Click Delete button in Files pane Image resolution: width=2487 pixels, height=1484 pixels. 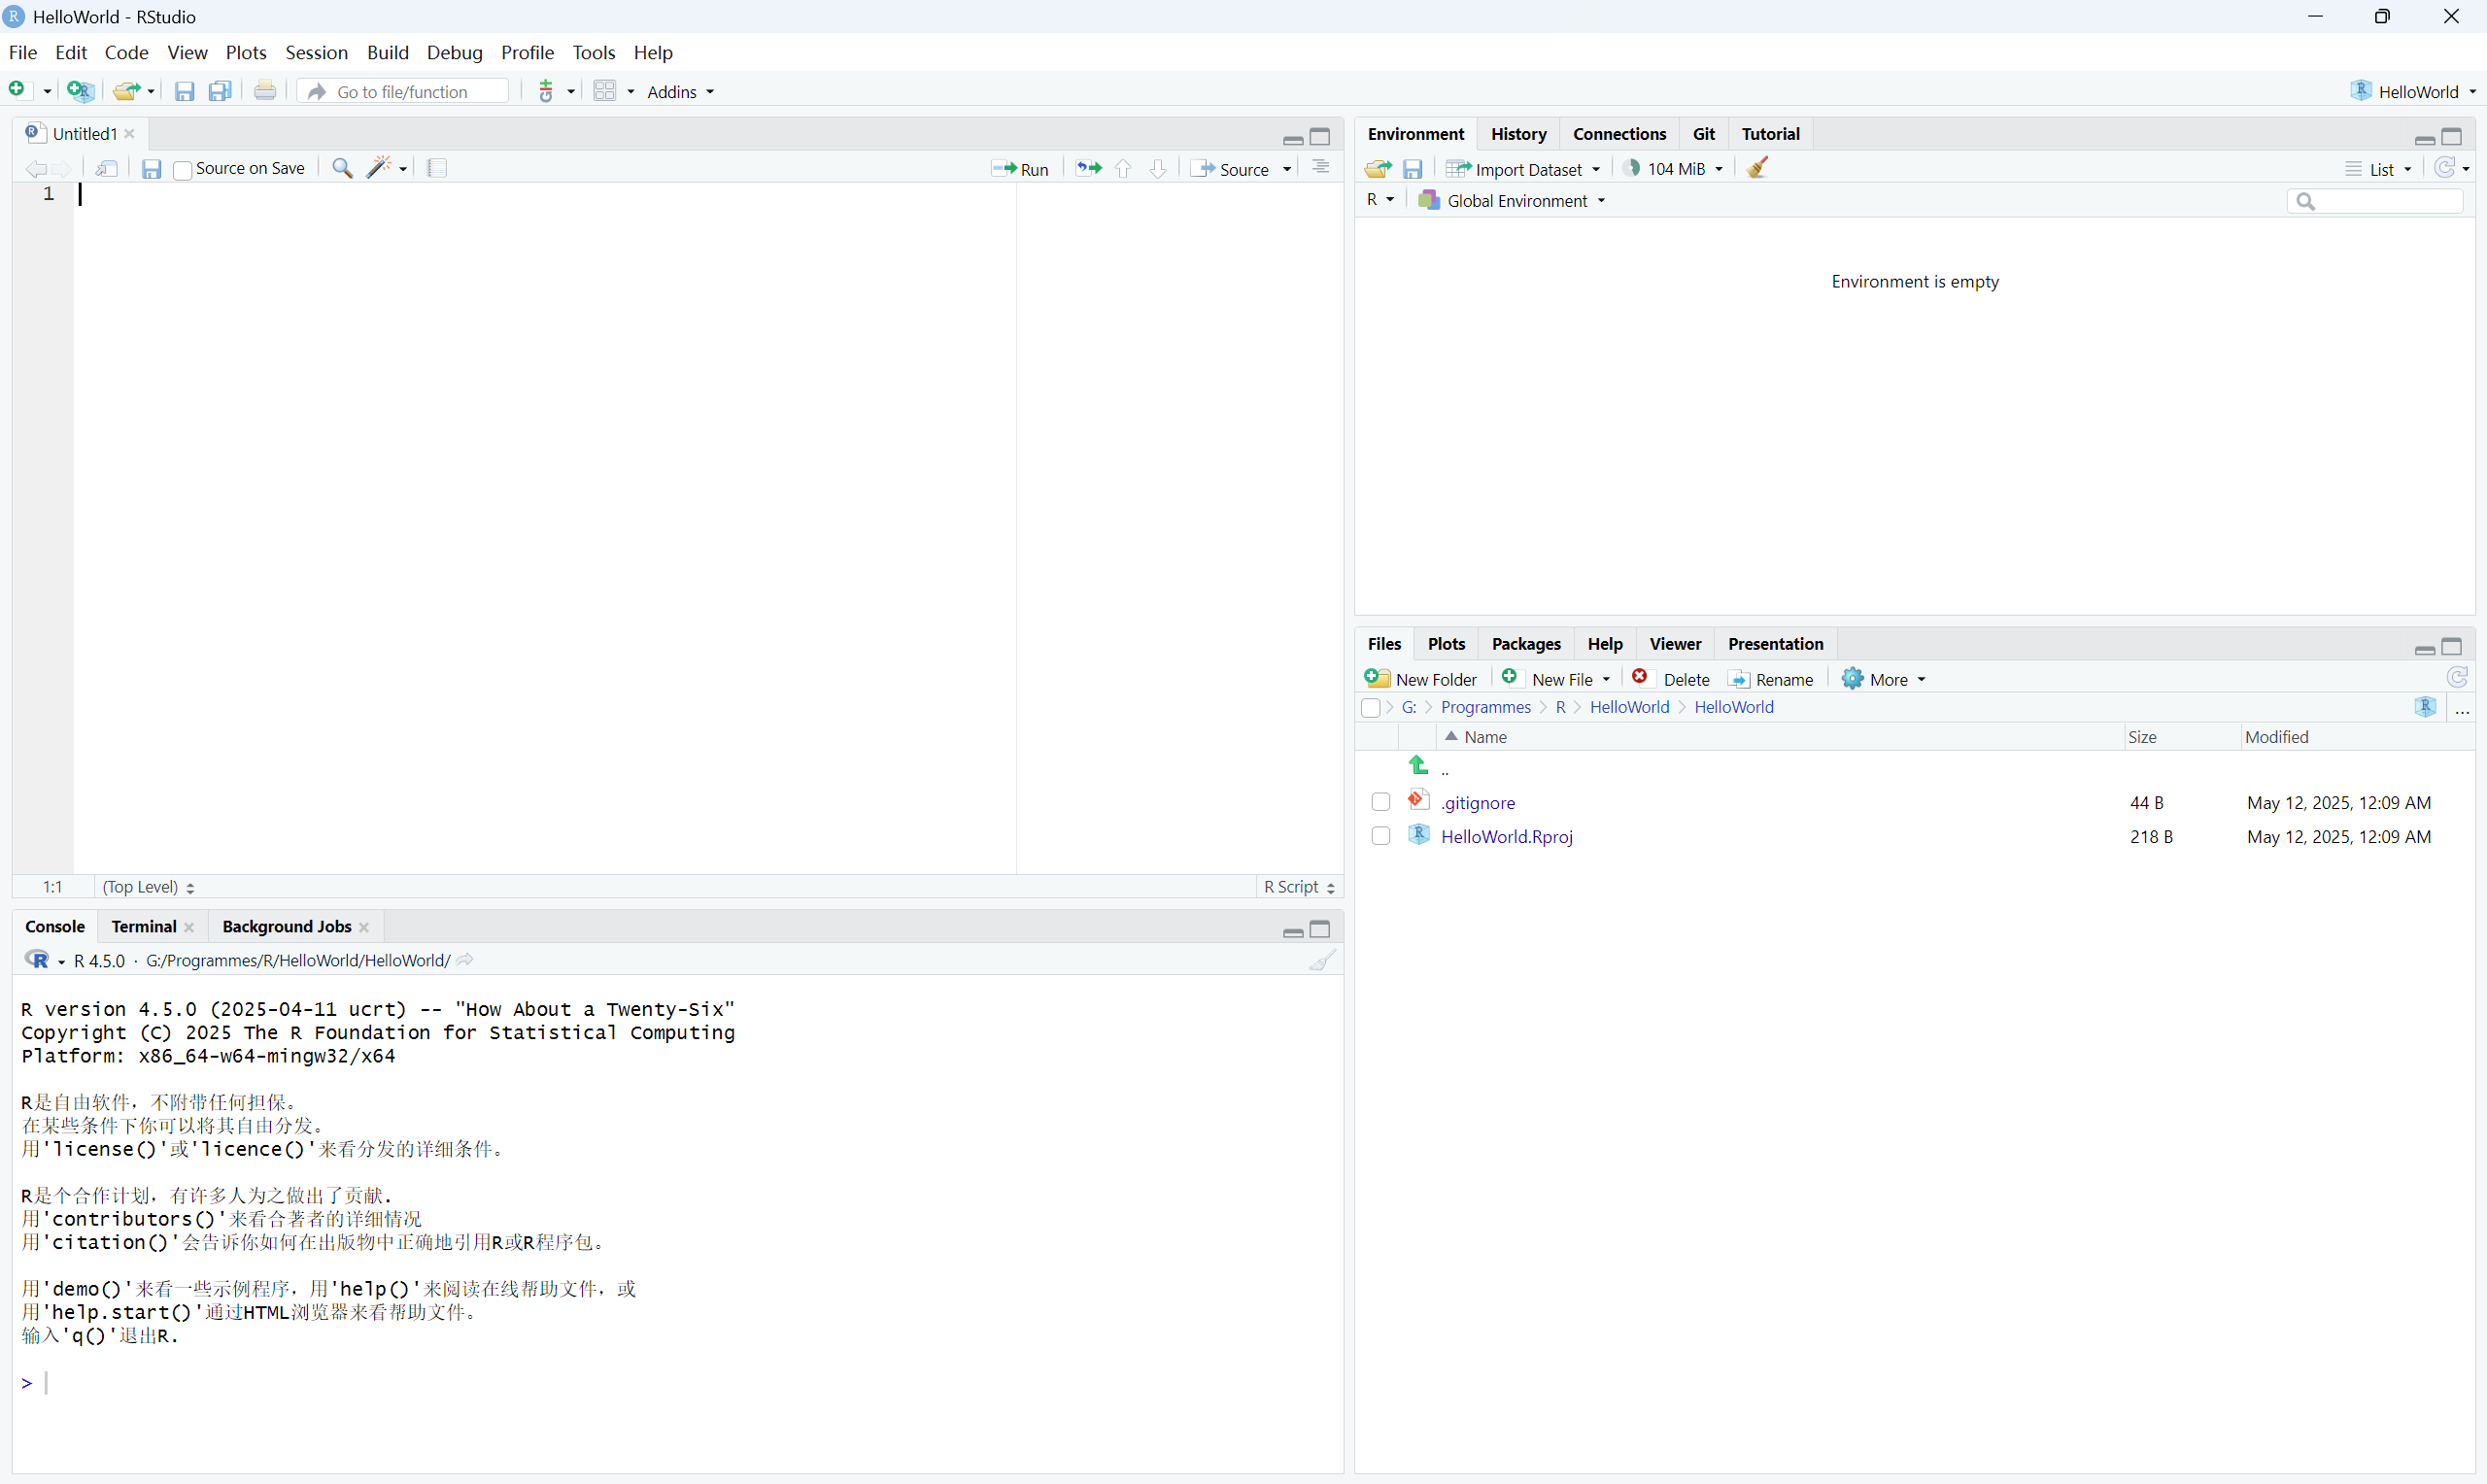[x=1672, y=679]
